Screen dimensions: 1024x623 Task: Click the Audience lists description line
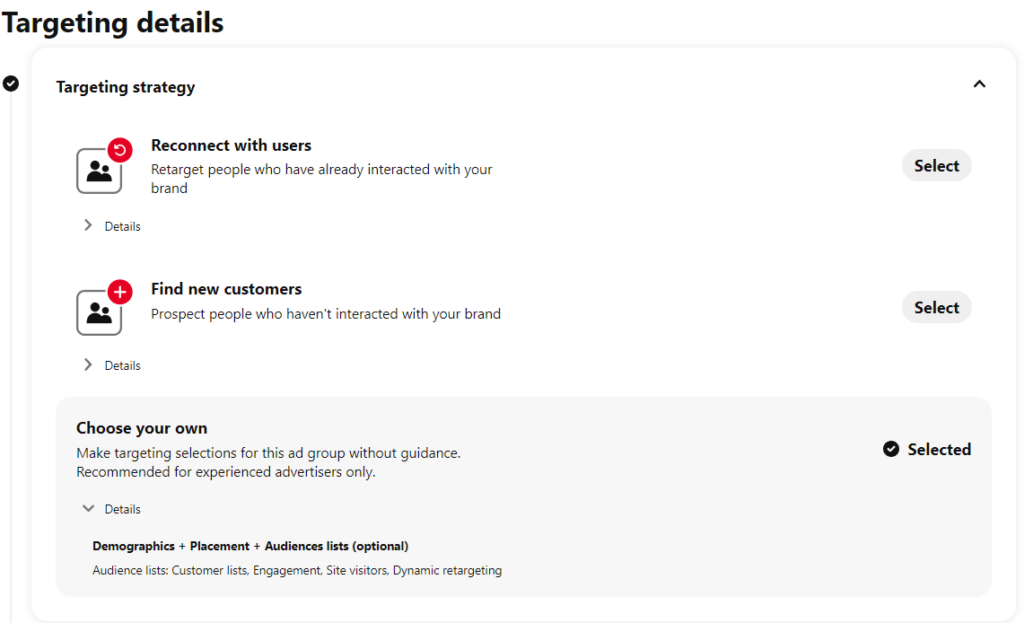[x=297, y=571]
